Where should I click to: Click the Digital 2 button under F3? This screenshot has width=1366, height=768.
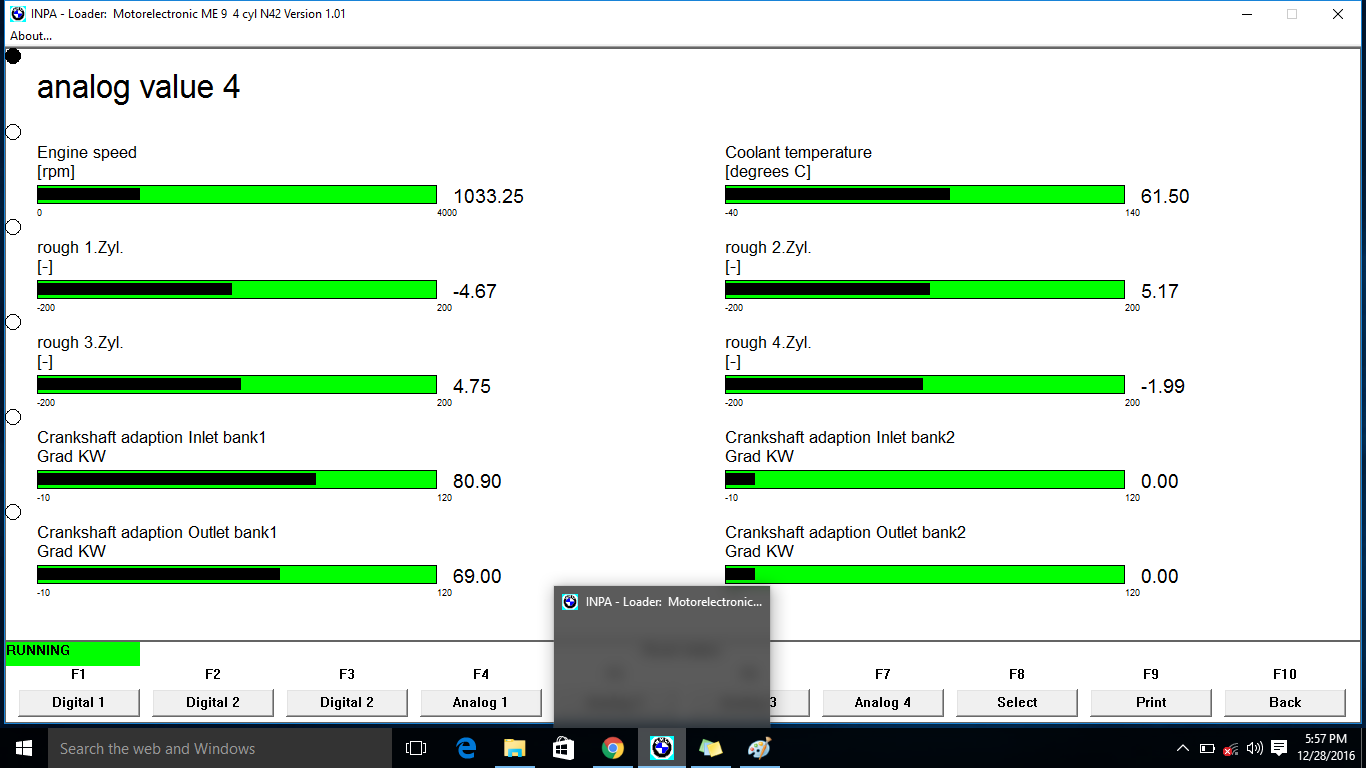point(347,703)
